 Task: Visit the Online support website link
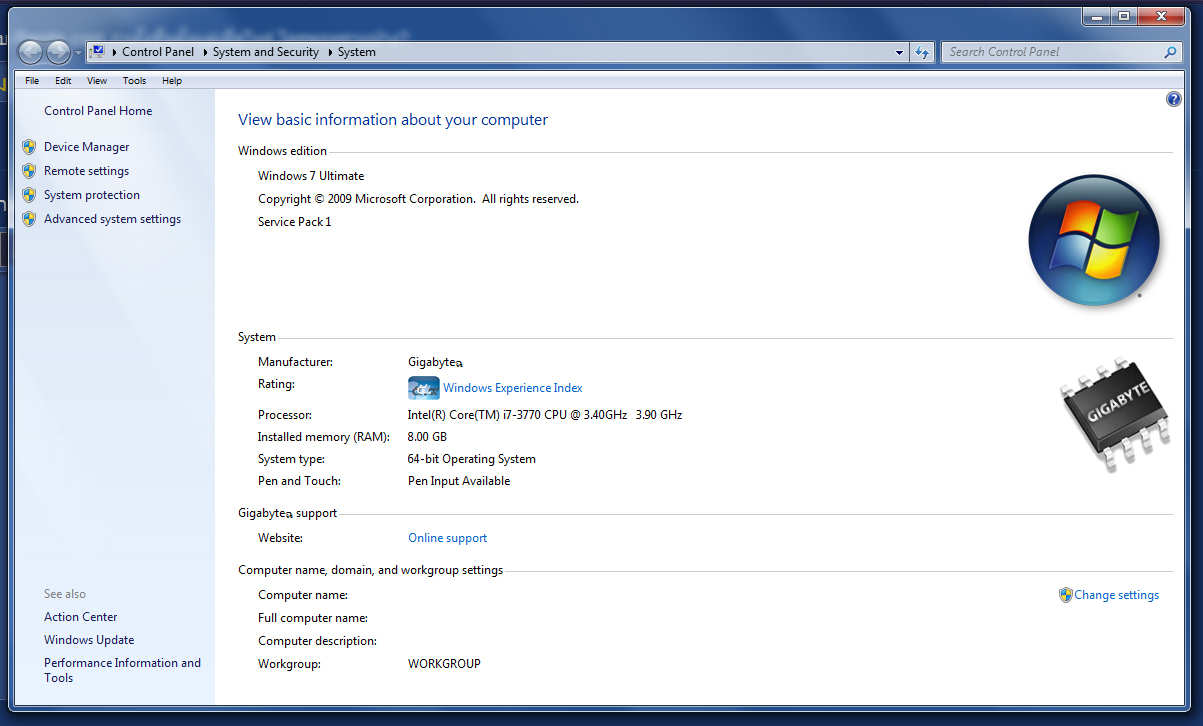(x=448, y=538)
